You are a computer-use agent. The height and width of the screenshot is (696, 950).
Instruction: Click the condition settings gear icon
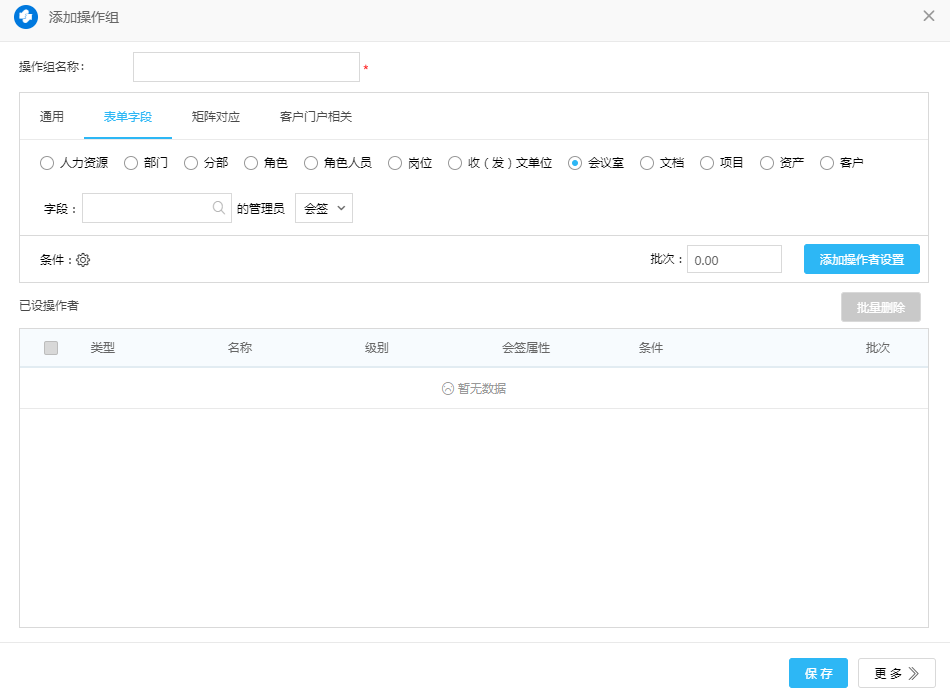tap(83, 260)
